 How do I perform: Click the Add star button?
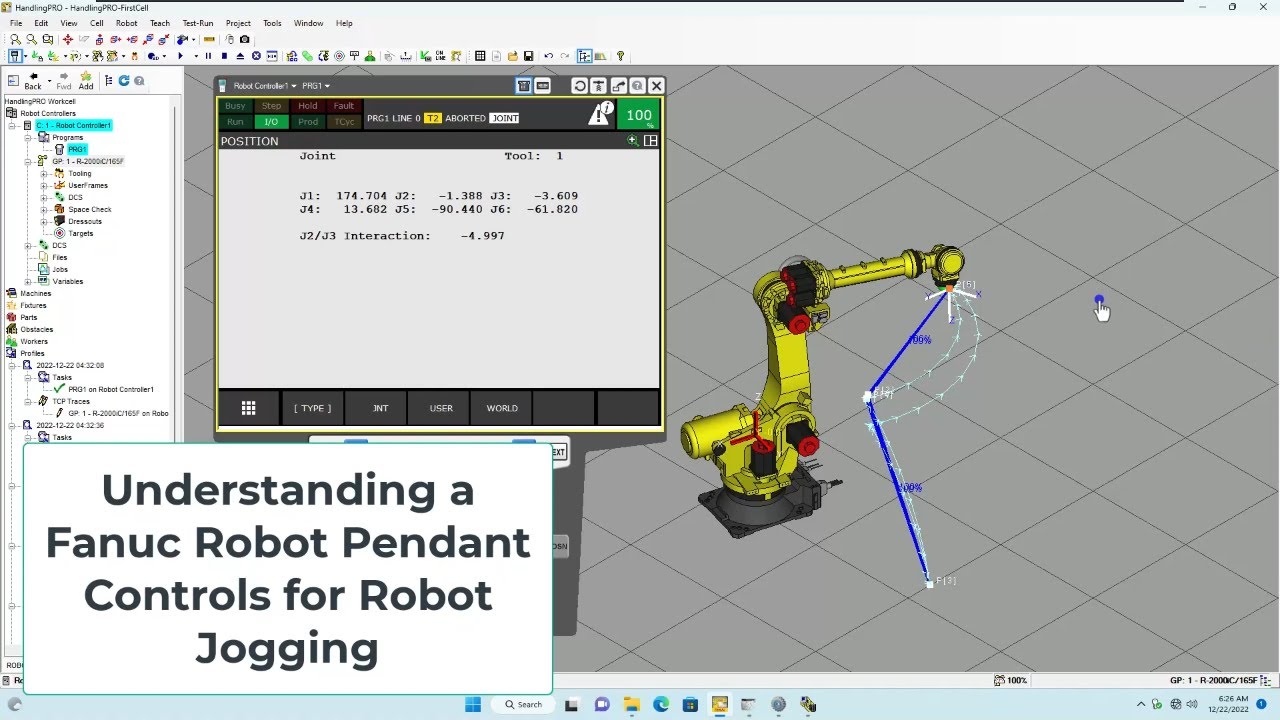(x=86, y=81)
